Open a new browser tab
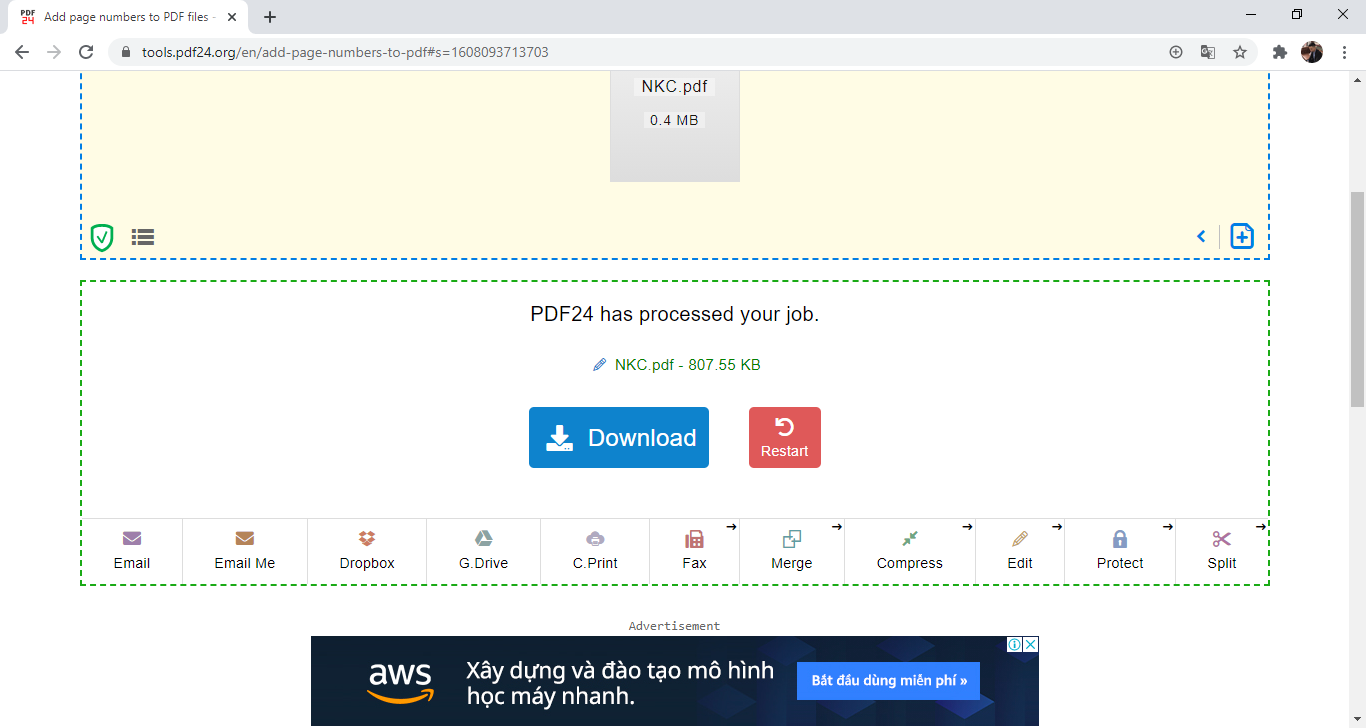Viewport: 1366px width, 728px height. (x=270, y=17)
